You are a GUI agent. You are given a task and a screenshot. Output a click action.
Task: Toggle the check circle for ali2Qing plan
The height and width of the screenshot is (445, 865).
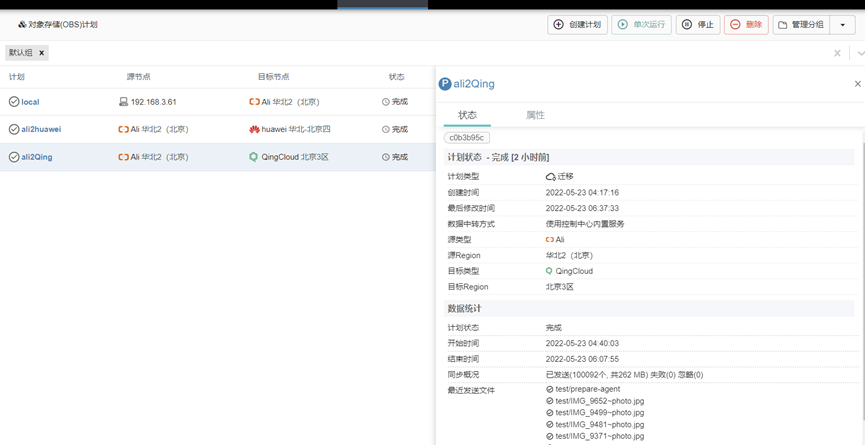tap(14, 157)
